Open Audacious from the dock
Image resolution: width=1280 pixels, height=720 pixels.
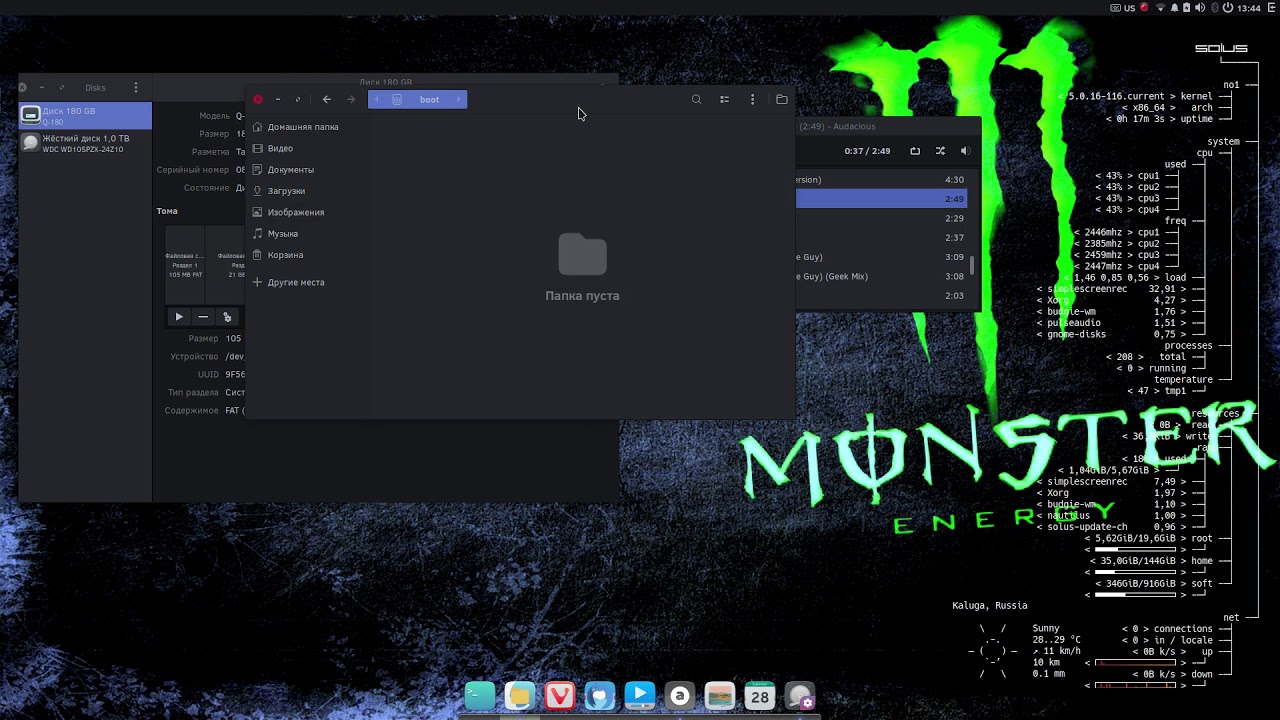680,696
